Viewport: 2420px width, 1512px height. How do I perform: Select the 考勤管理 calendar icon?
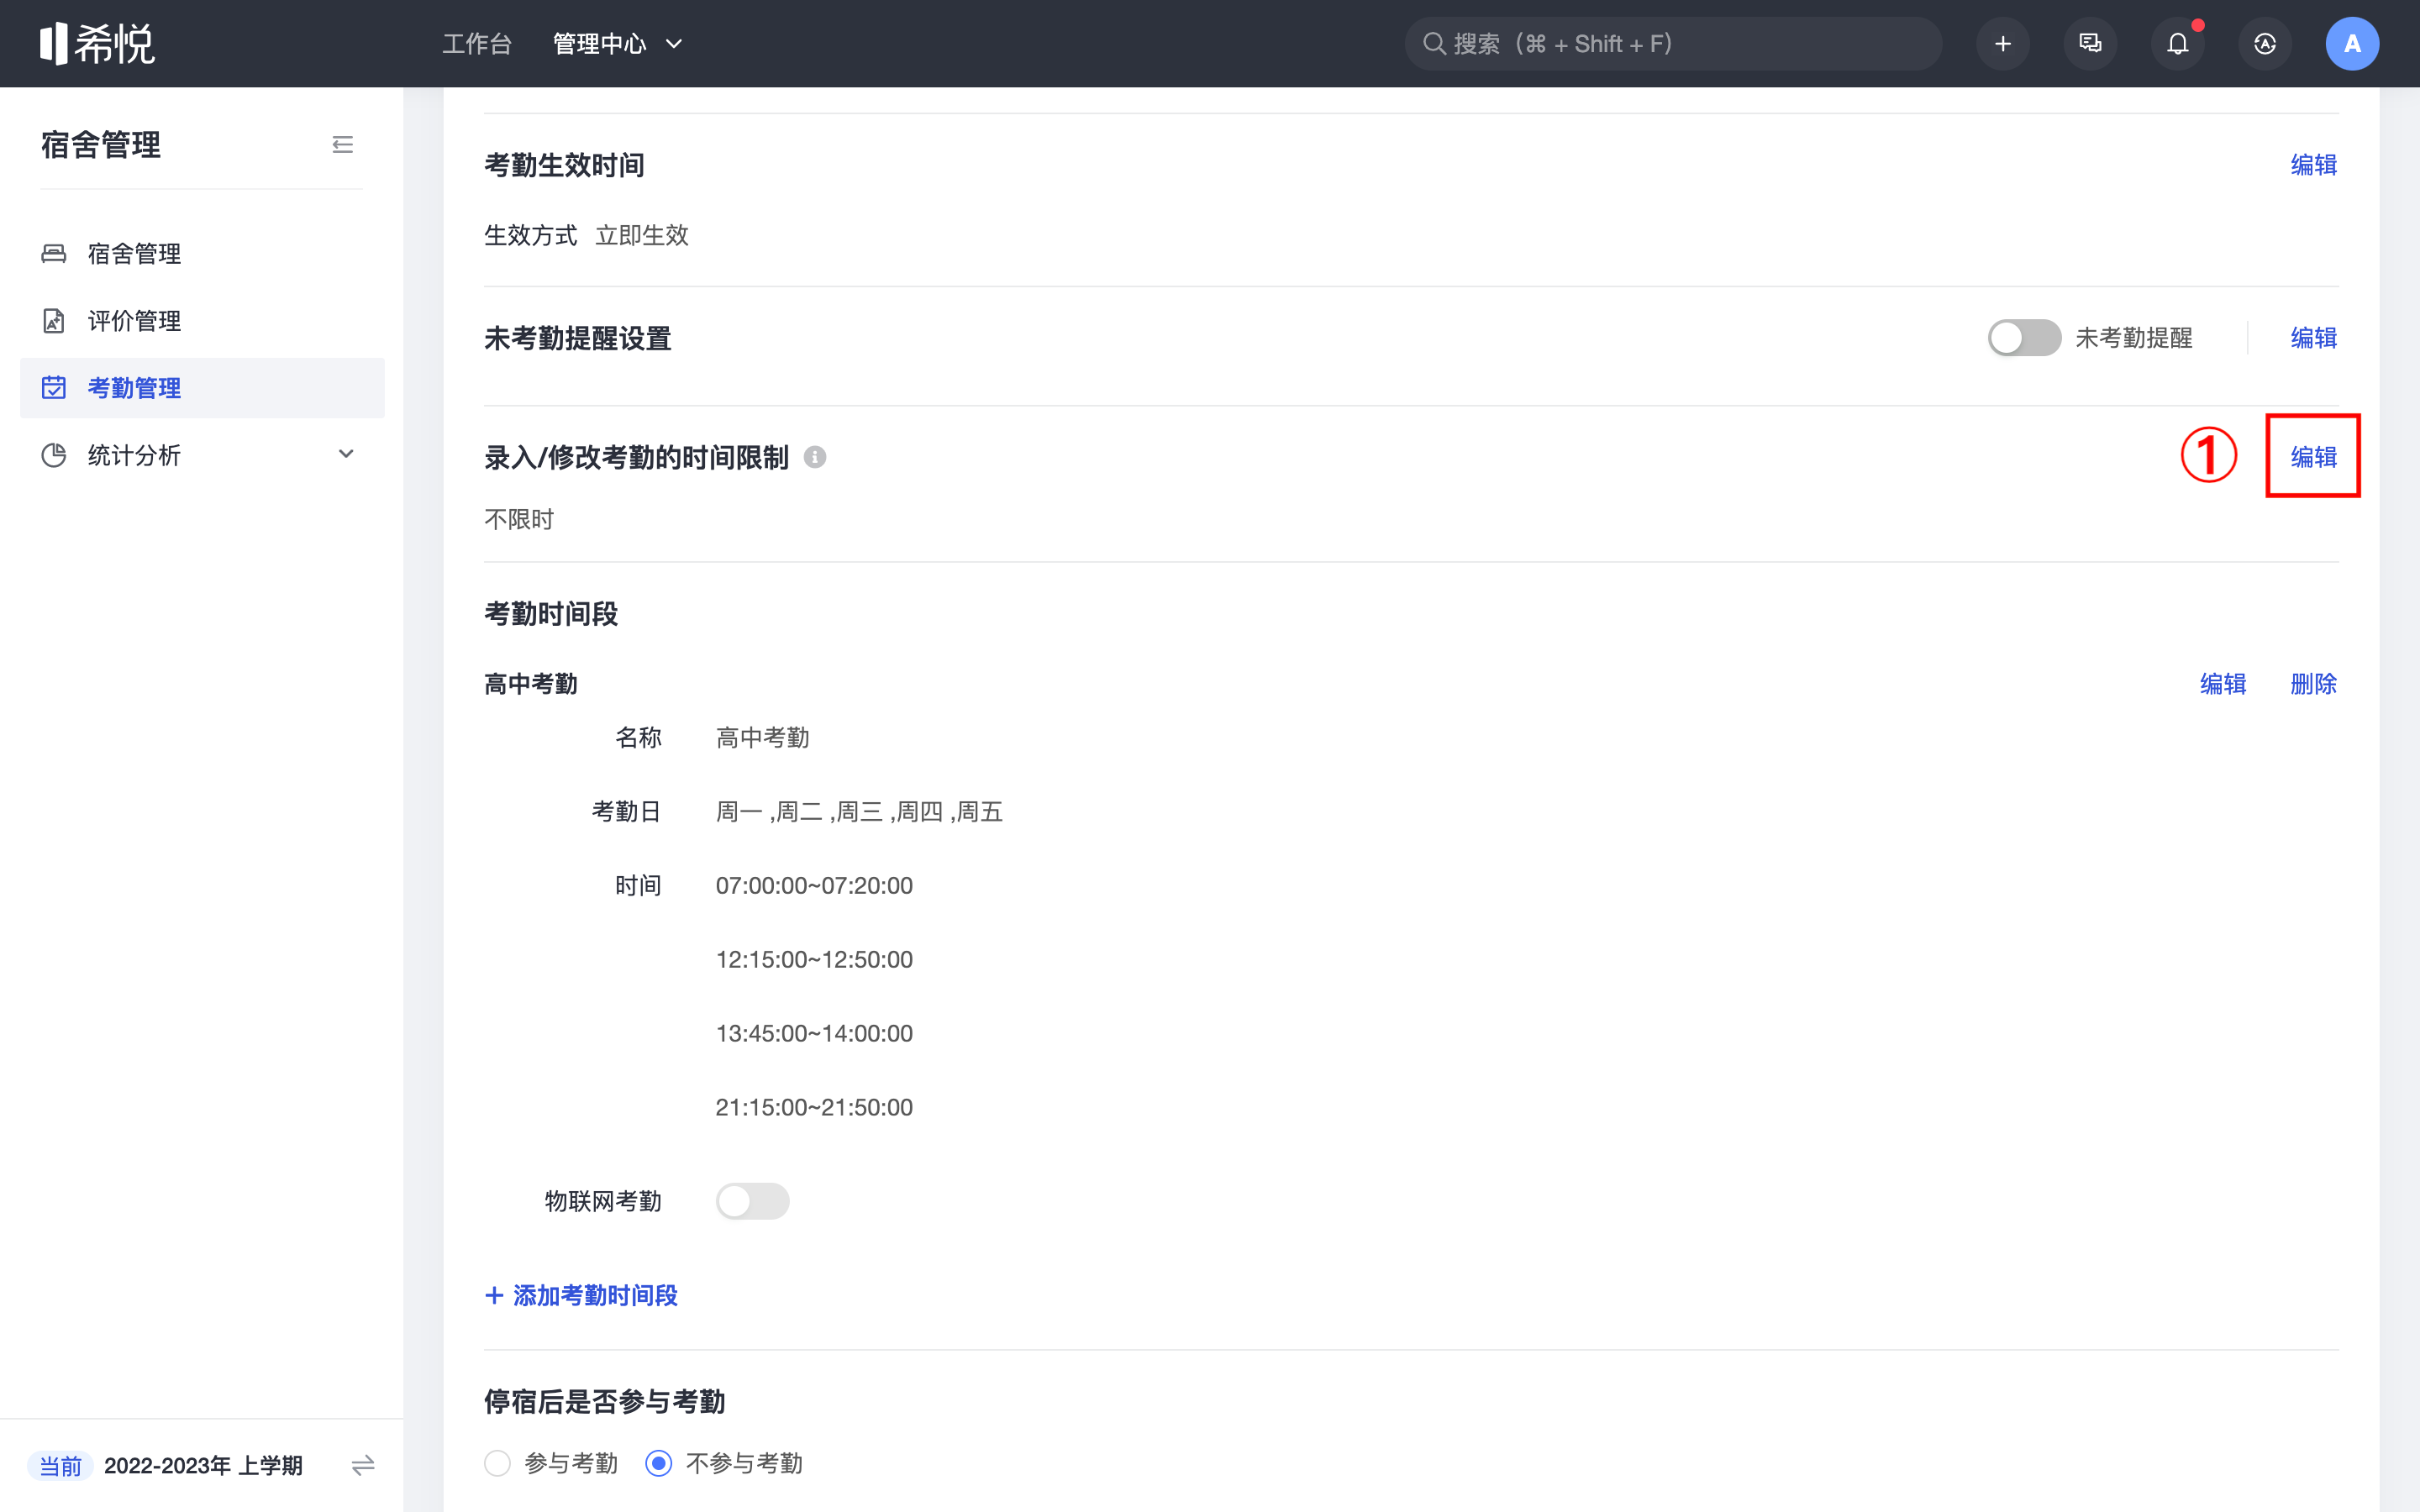[54, 387]
